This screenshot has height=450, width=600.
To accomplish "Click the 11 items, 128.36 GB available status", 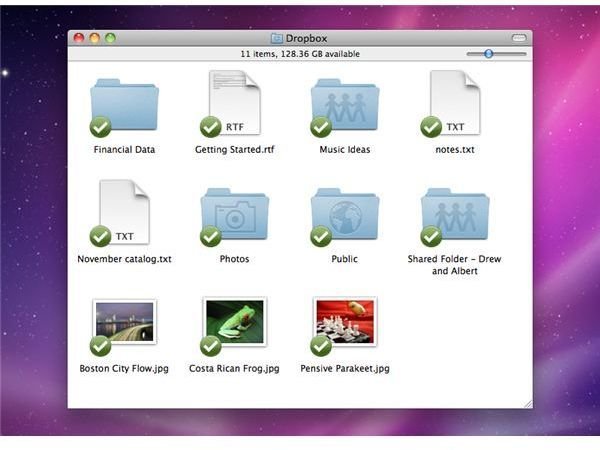I will pos(300,54).
